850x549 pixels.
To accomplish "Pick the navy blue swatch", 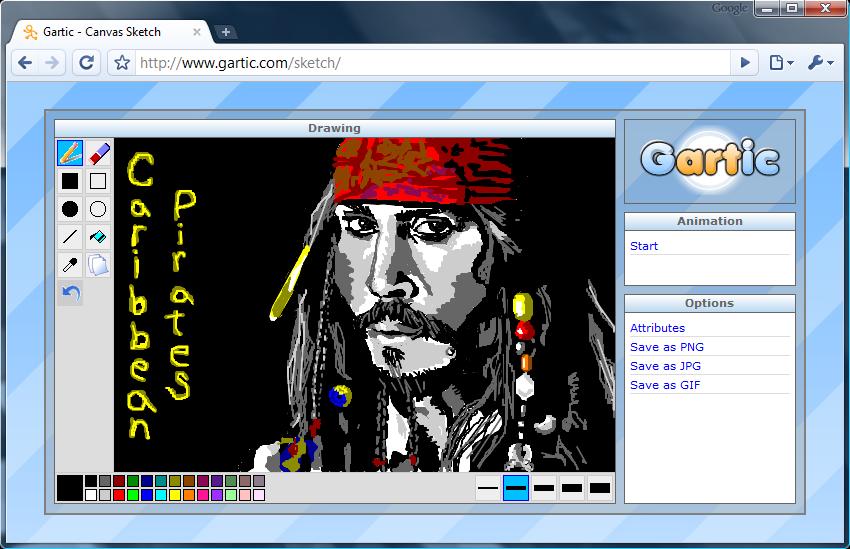I will [x=147, y=481].
